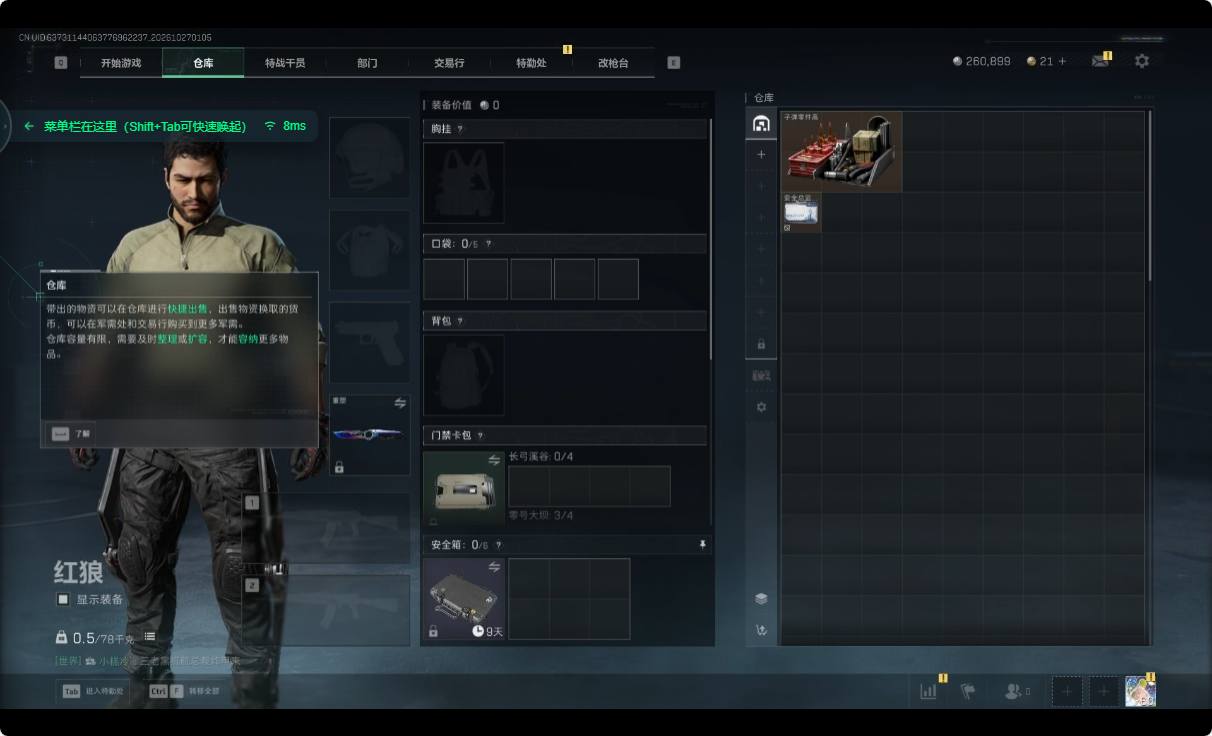
Task: Click the stack layers icon in warehouse sidebar
Action: [761, 599]
